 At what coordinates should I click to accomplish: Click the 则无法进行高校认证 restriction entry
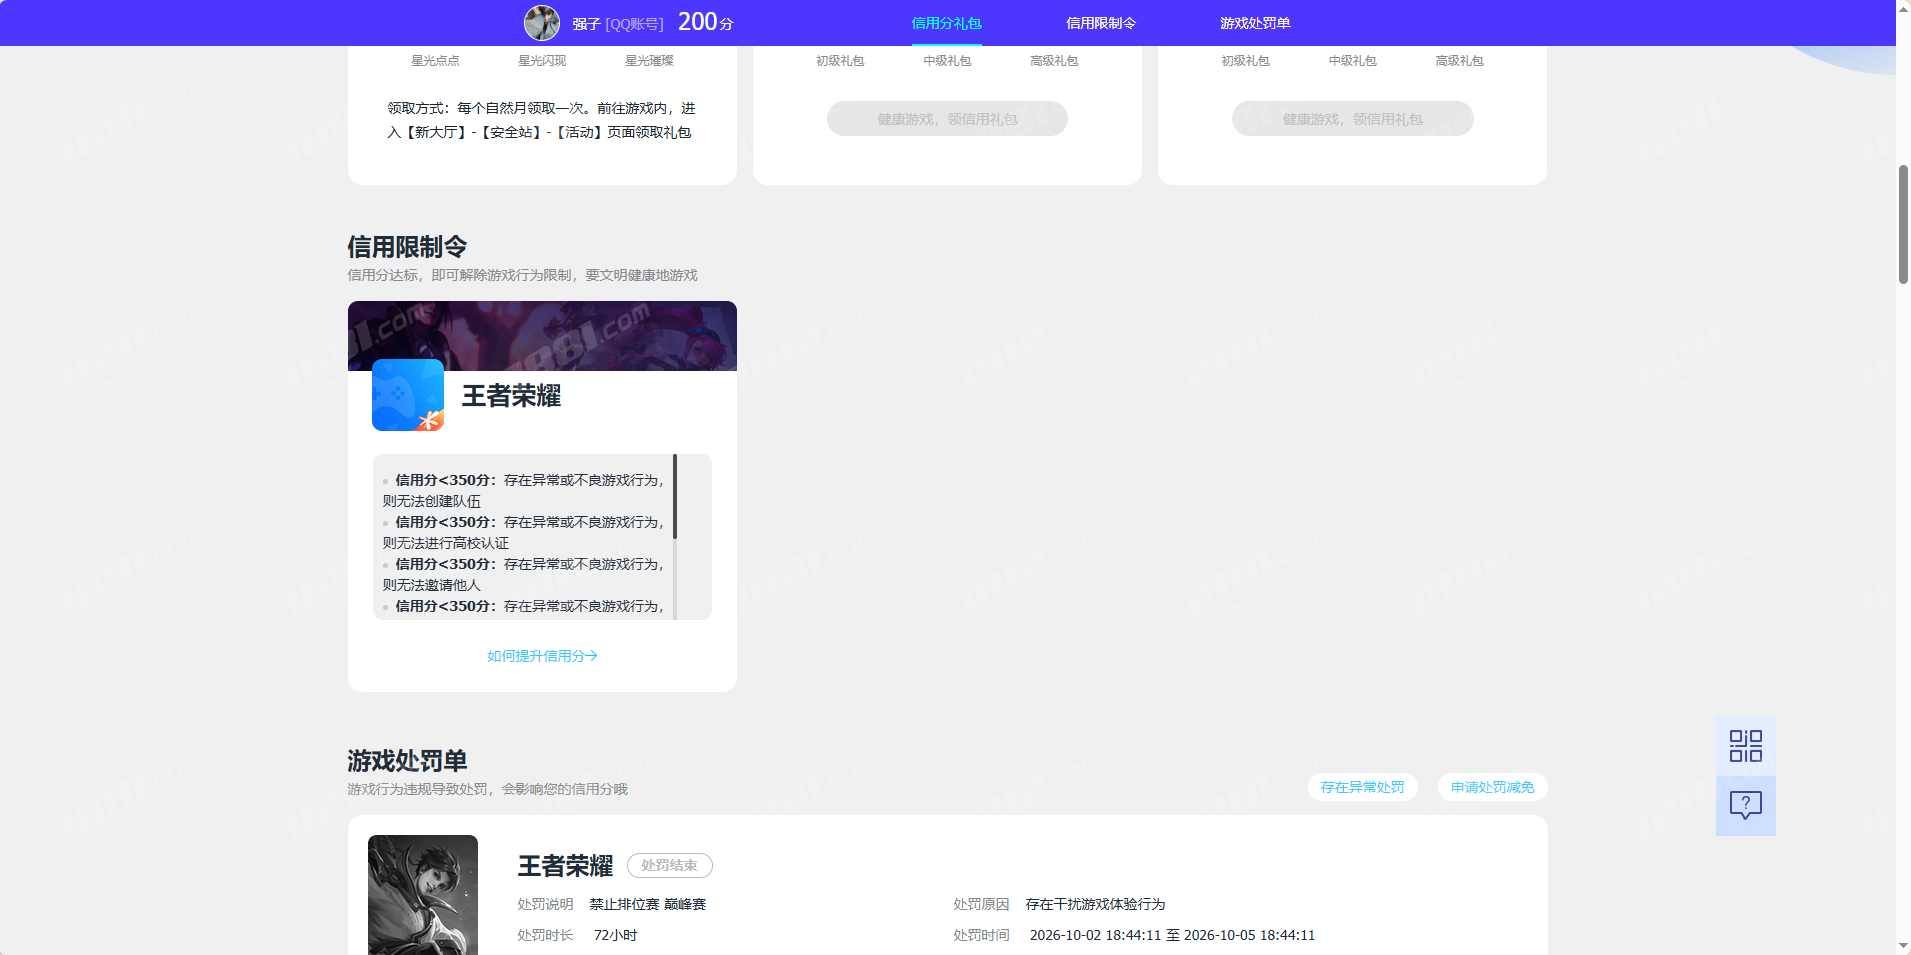446,543
